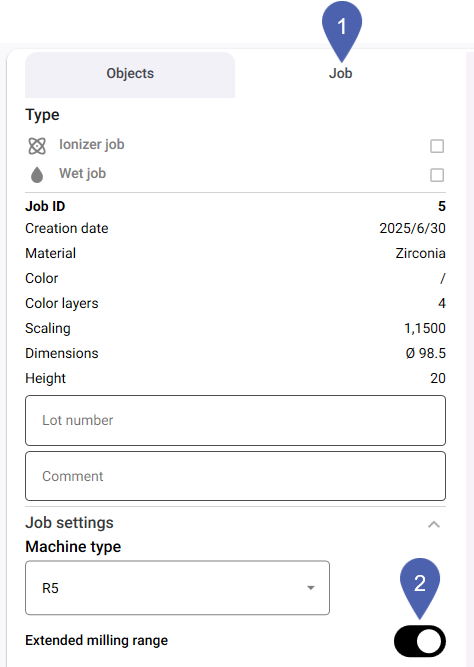Click the Job ID value 5

(442, 206)
